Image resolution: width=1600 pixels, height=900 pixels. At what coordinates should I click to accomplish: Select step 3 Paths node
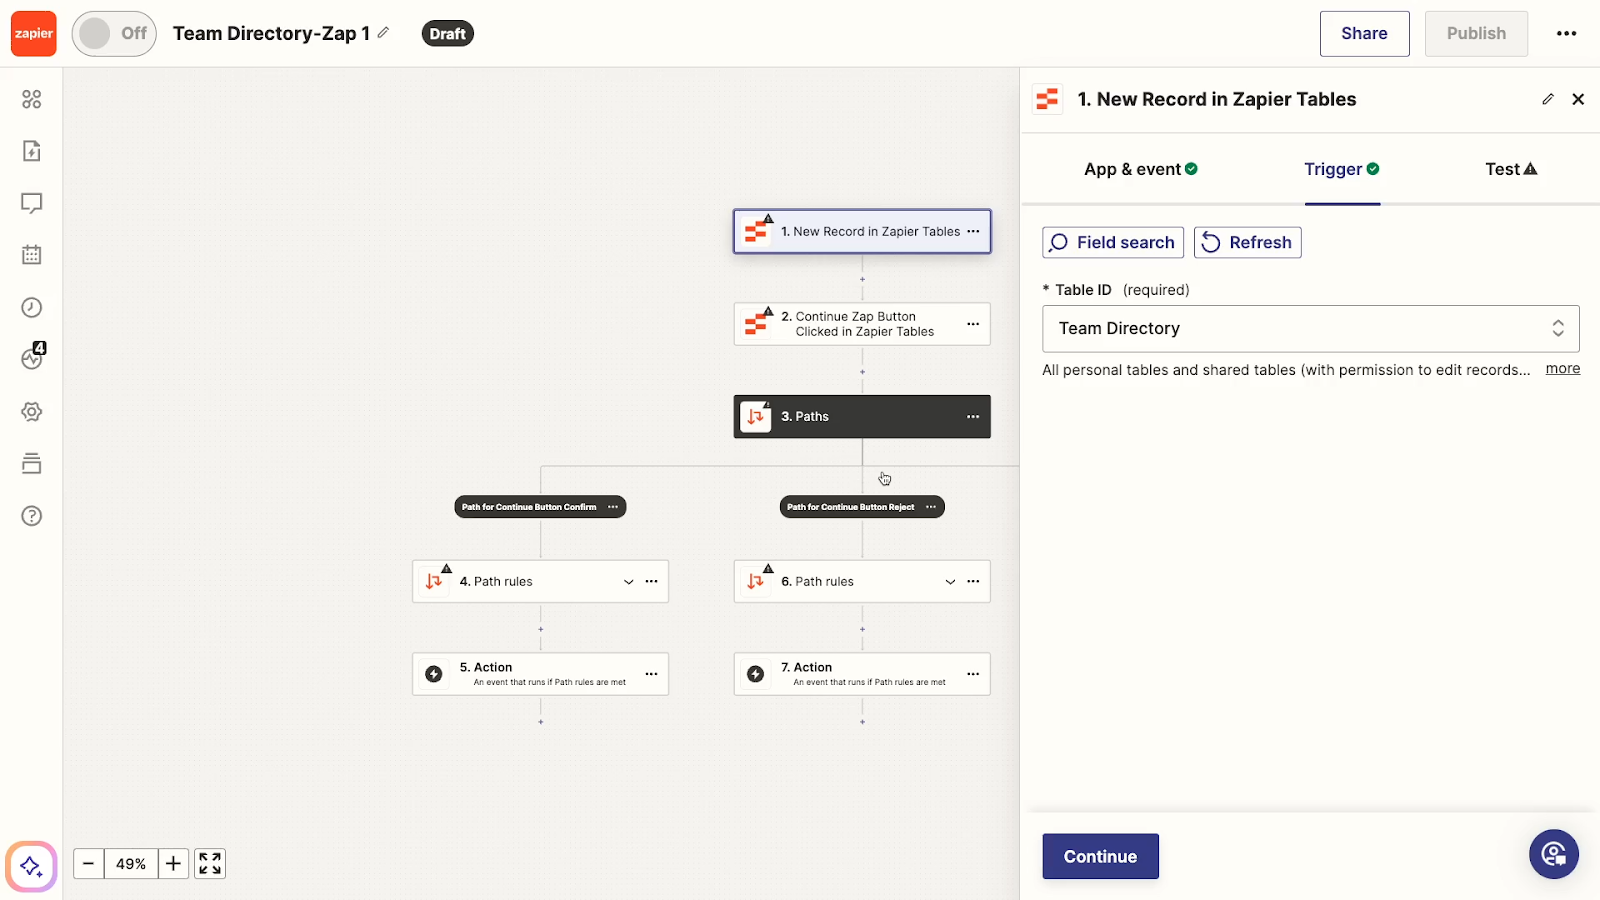click(862, 417)
